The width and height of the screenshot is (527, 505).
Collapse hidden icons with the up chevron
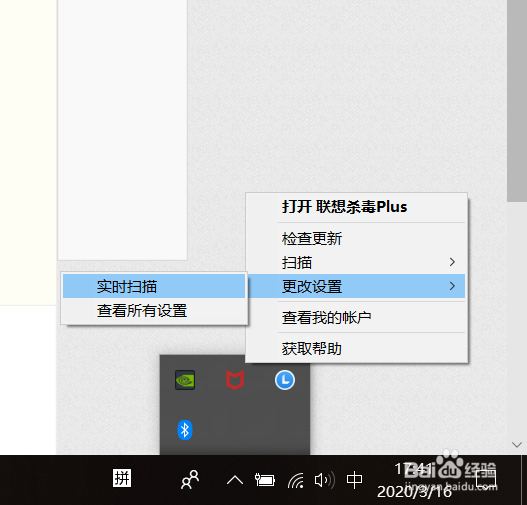click(x=235, y=480)
